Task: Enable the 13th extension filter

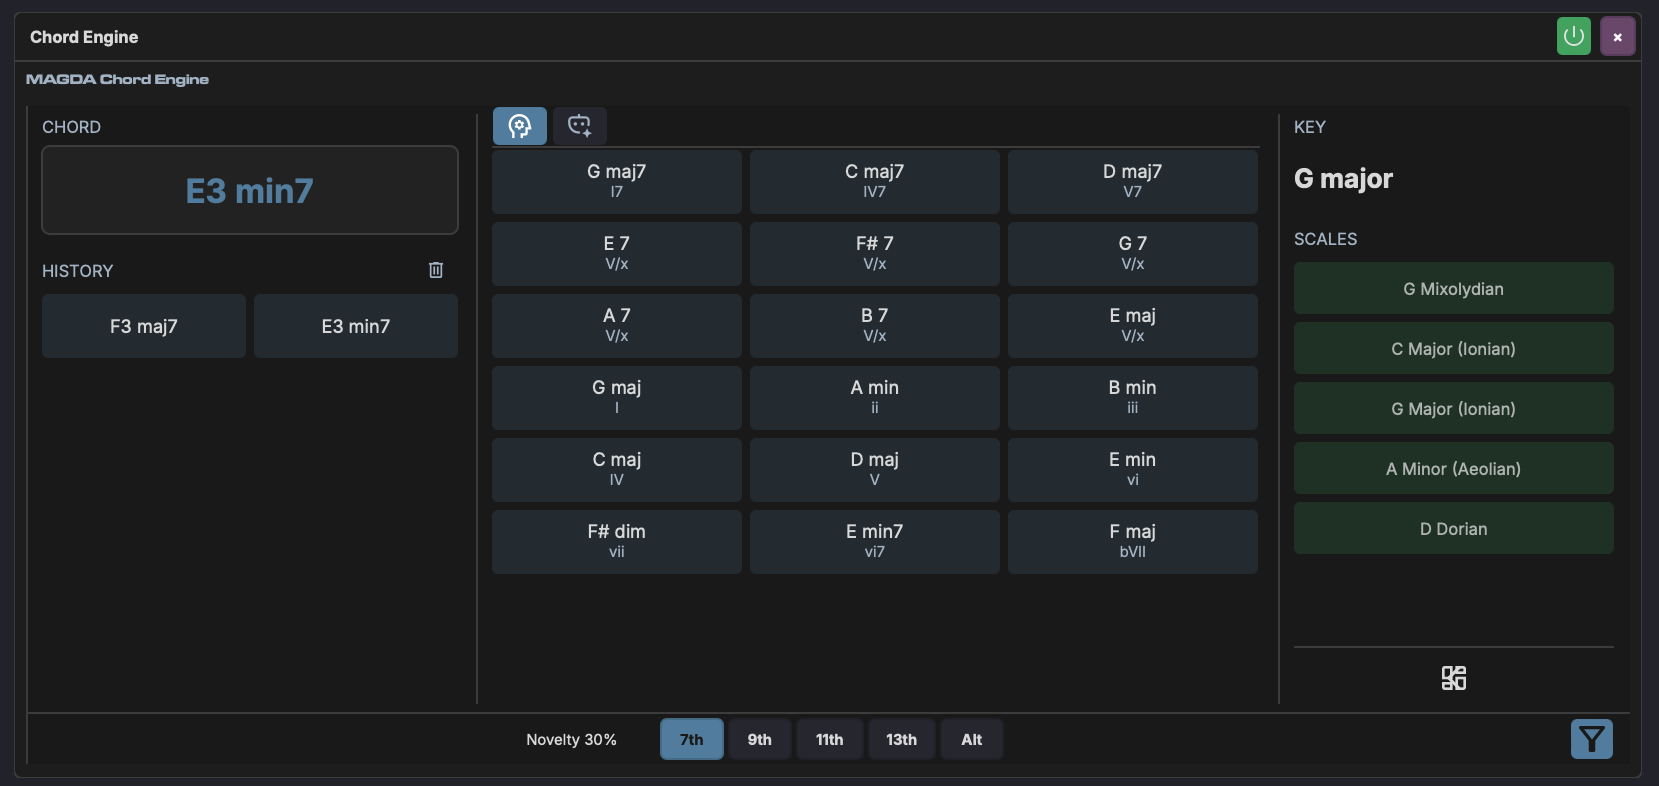Action: coord(901,739)
